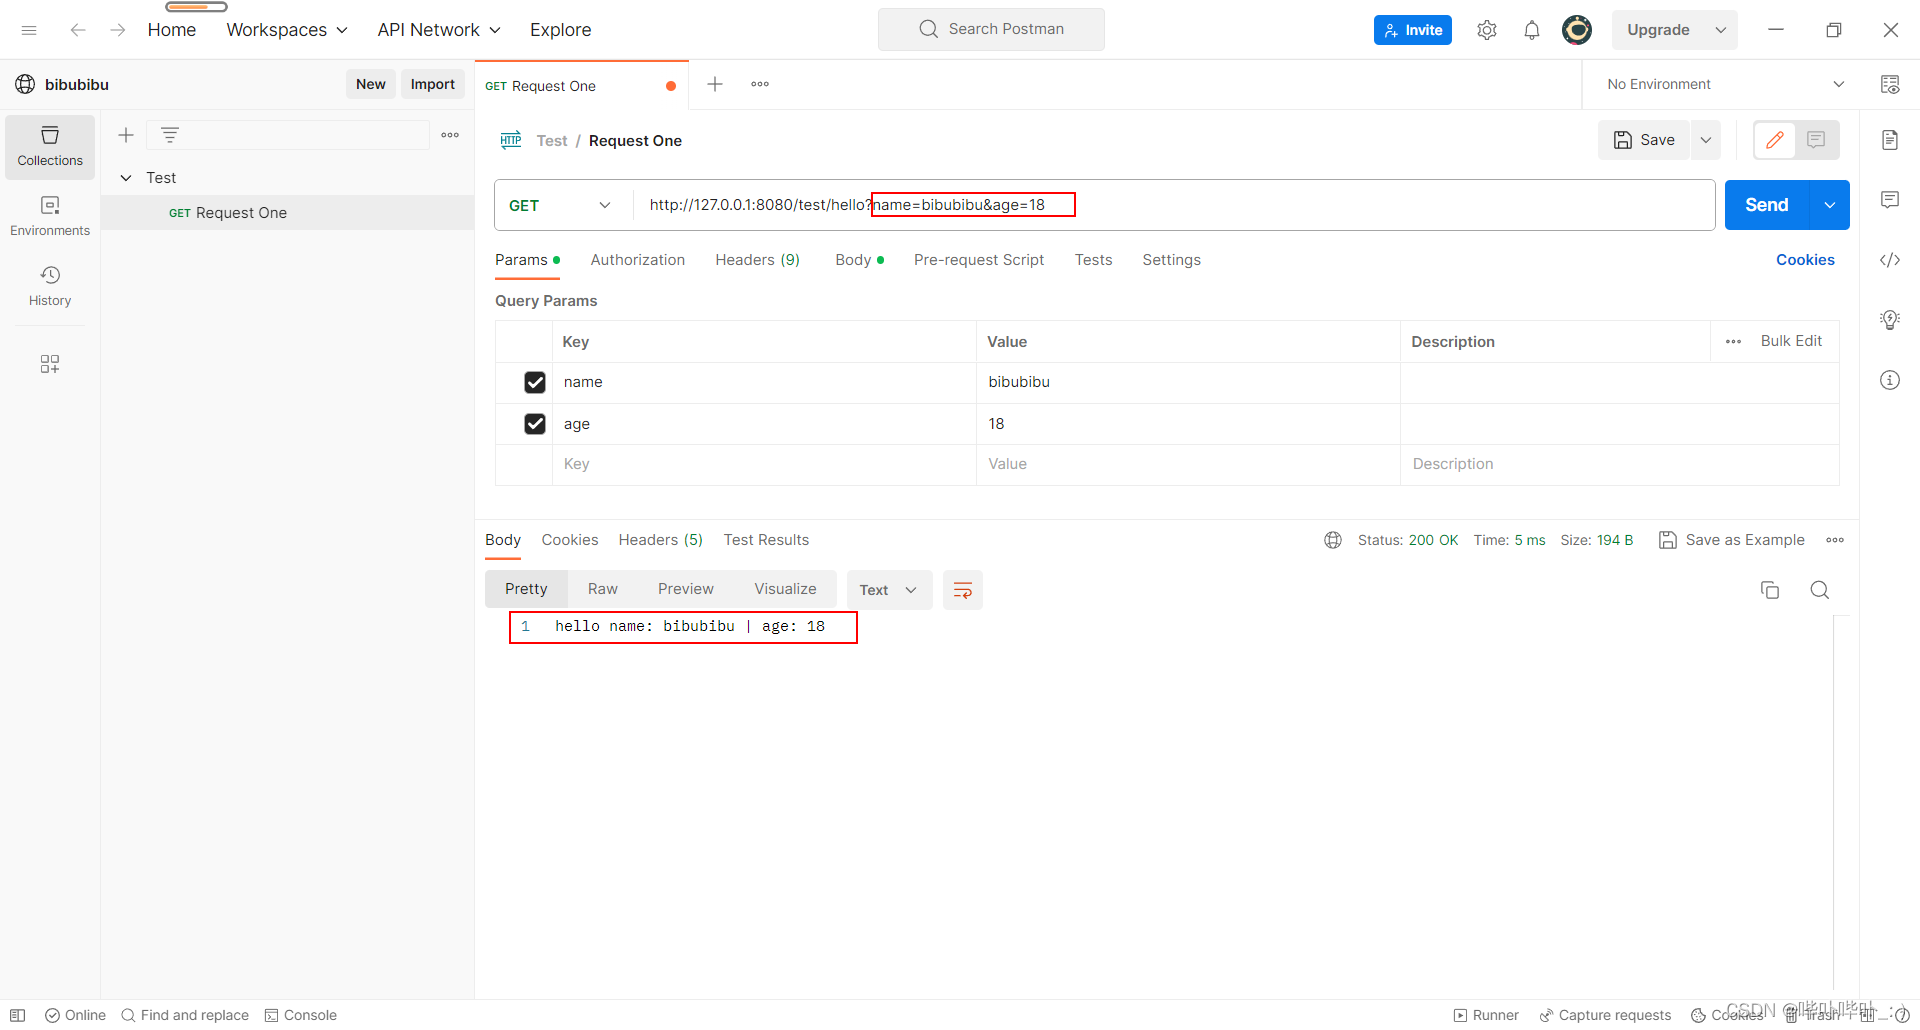Screen dimensions: 1920x1030
Task: Search within the response body
Action: tap(1820, 590)
